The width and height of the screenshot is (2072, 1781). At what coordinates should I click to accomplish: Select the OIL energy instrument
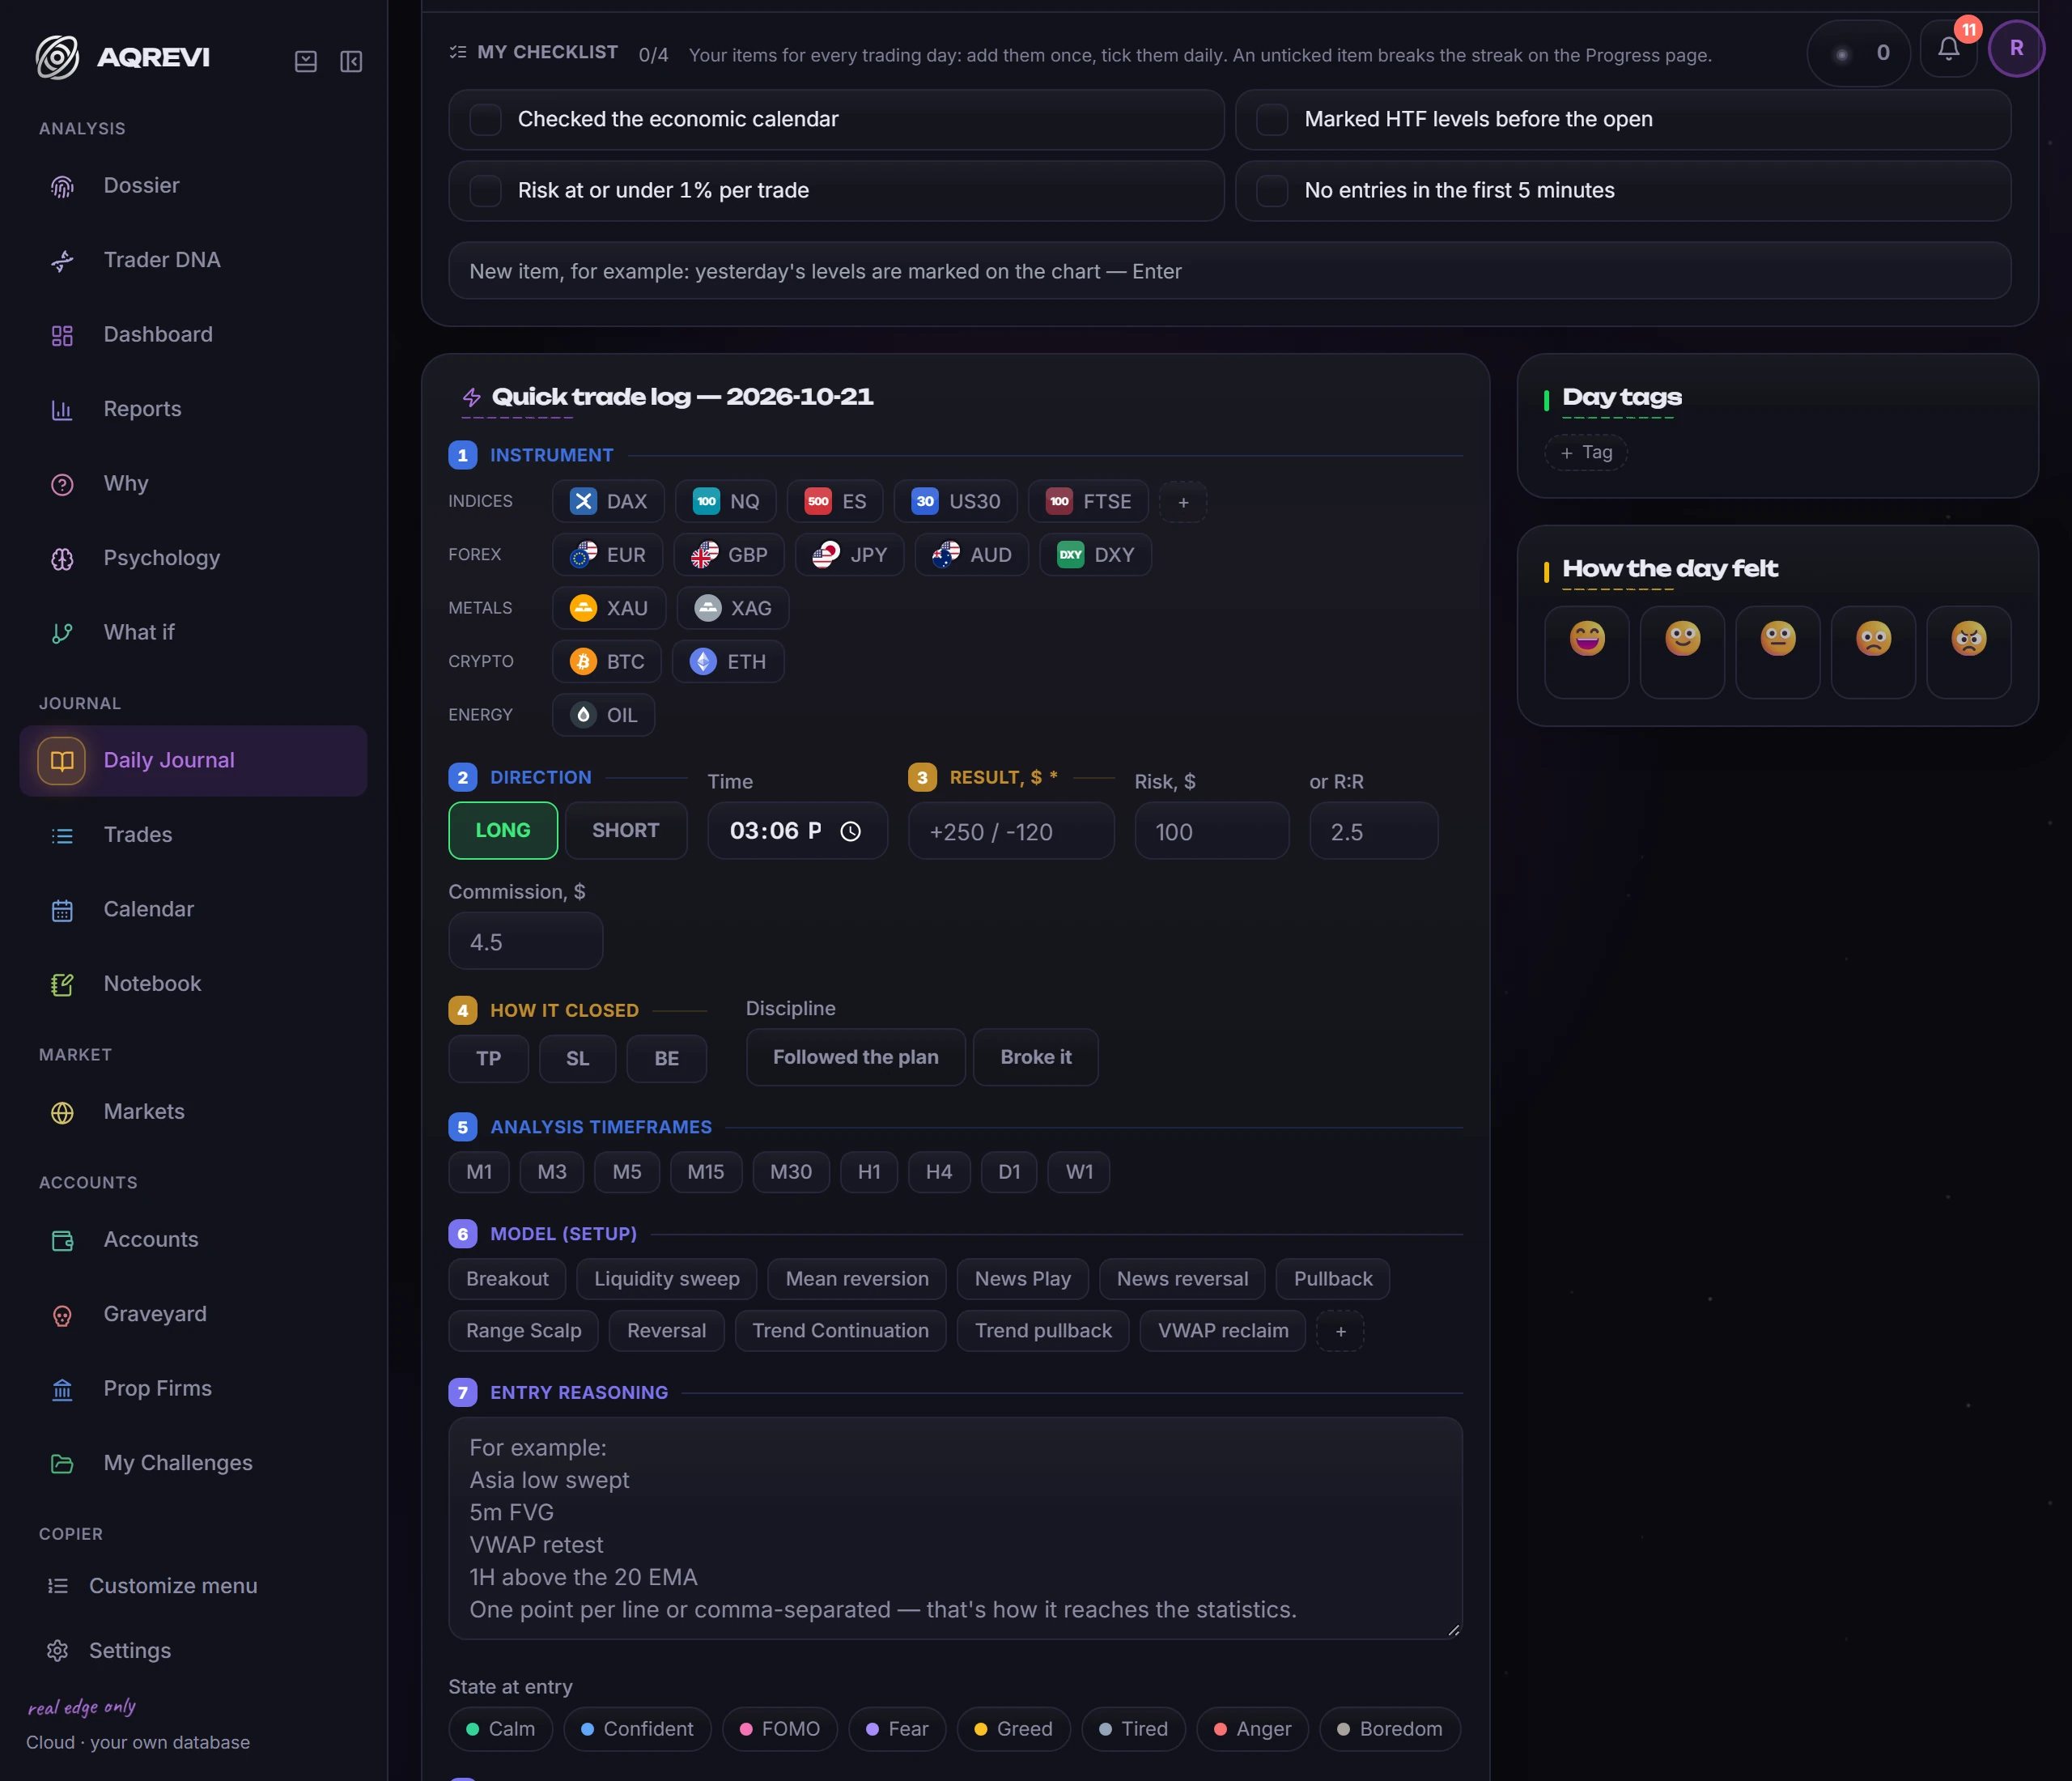(603, 715)
